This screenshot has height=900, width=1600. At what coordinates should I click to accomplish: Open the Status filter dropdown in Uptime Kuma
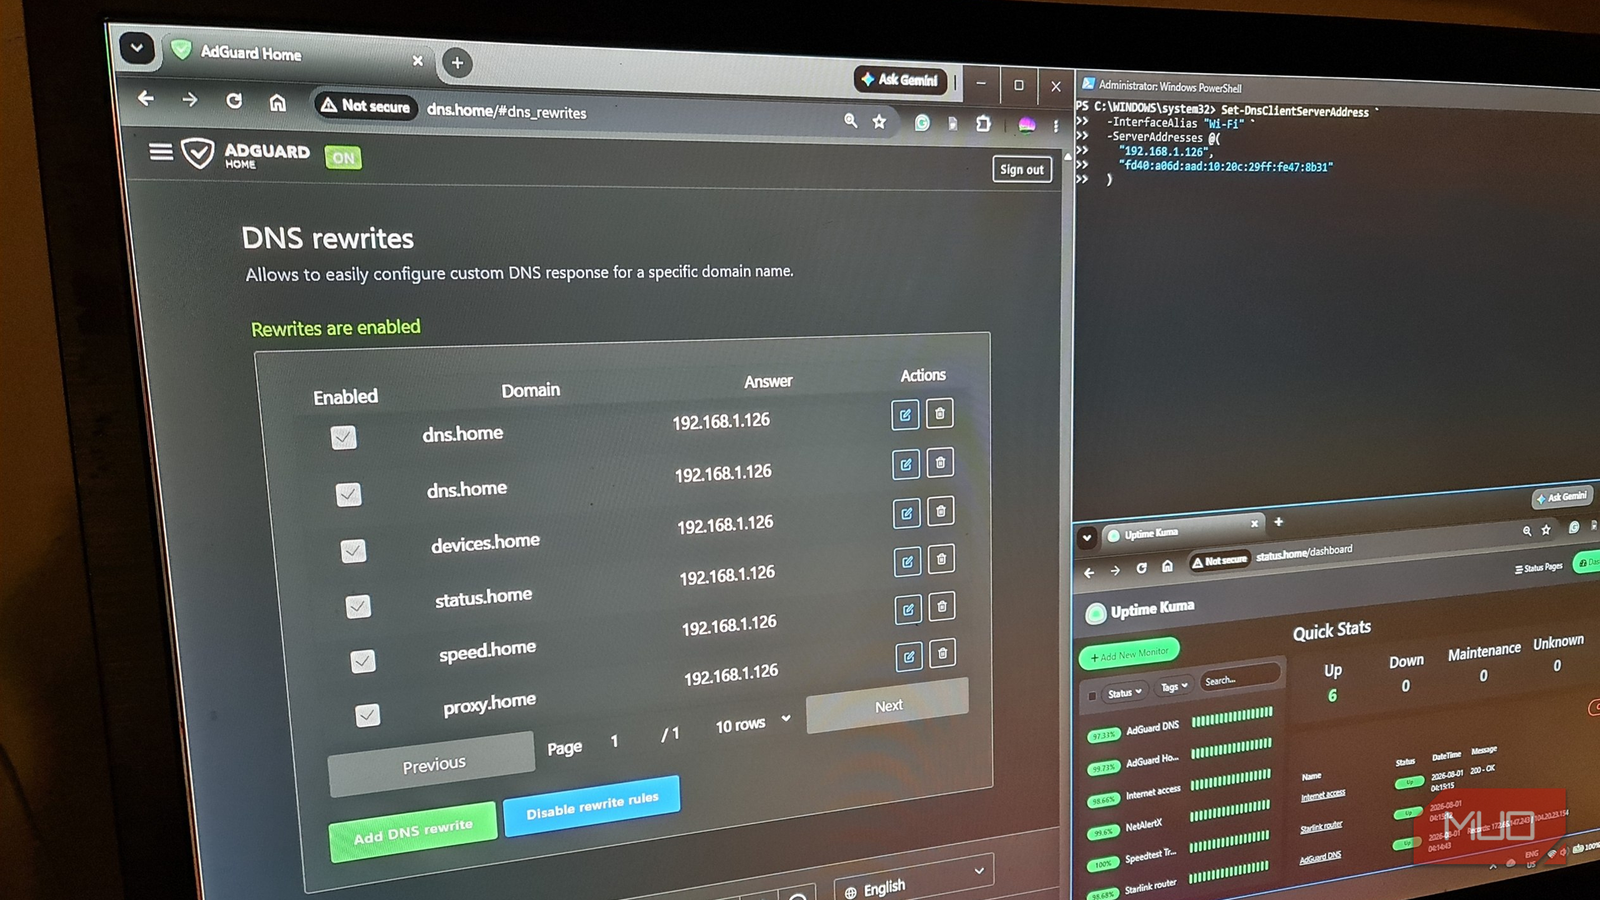(x=1124, y=692)
